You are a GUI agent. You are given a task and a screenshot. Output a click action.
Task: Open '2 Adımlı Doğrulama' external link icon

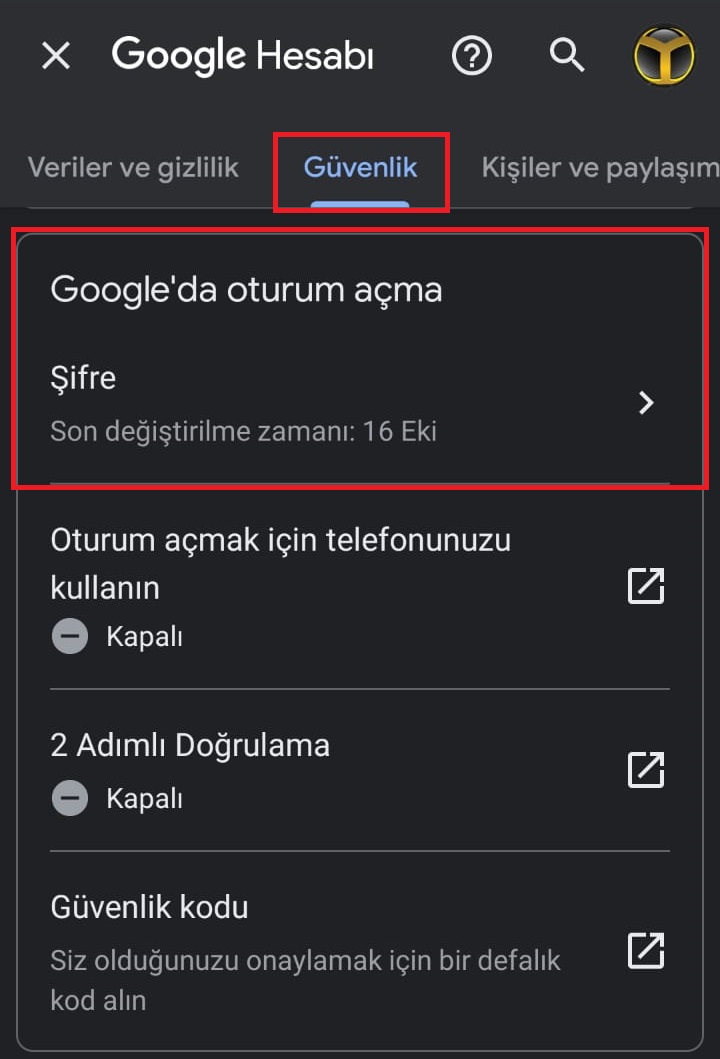pyautogui.click(x=645, y=769)
